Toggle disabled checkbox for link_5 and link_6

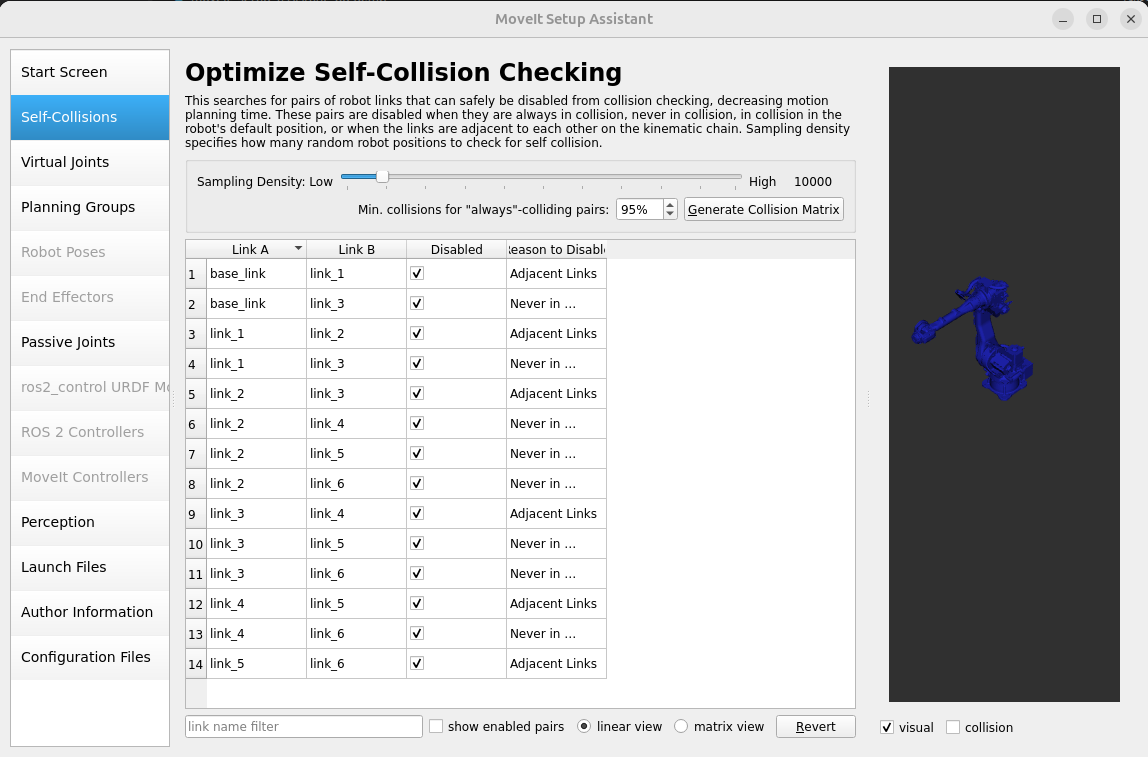click(417, 663)
